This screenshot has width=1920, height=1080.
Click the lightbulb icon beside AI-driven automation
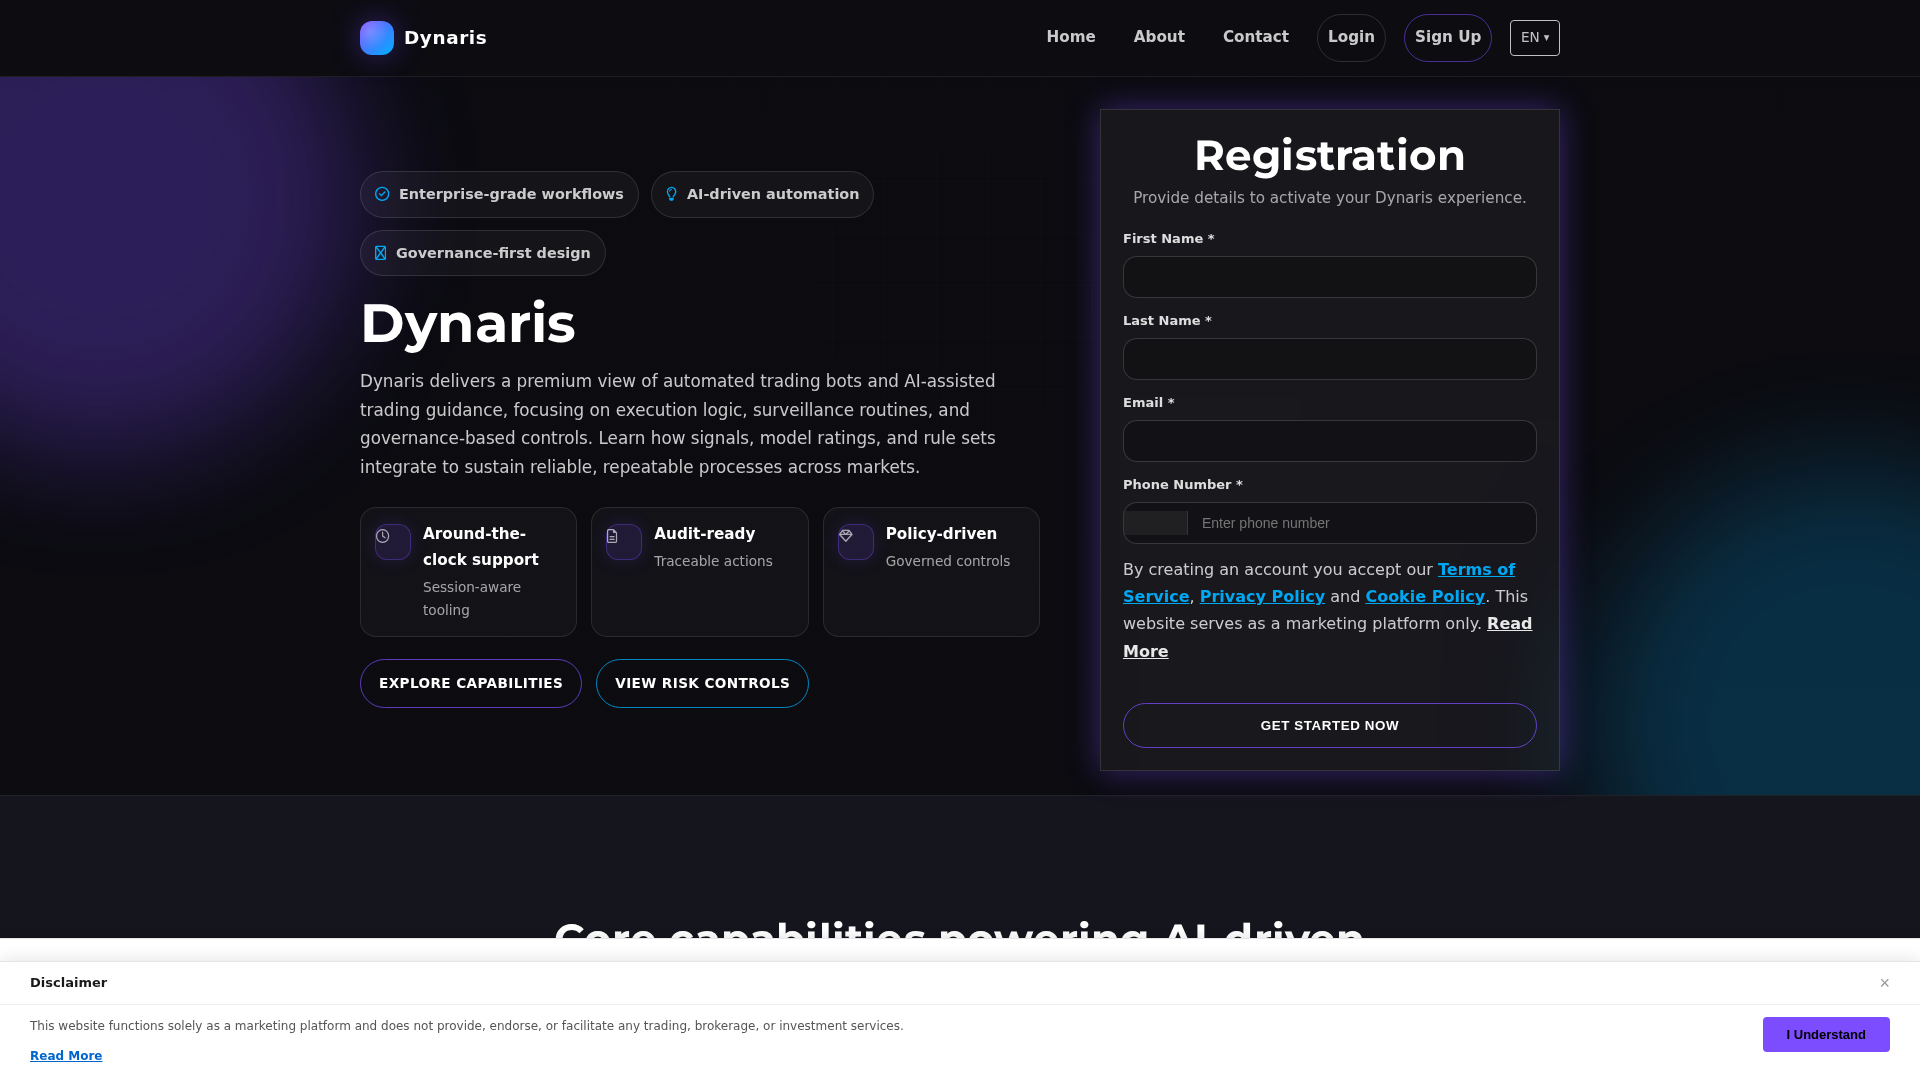click(672, 194)
